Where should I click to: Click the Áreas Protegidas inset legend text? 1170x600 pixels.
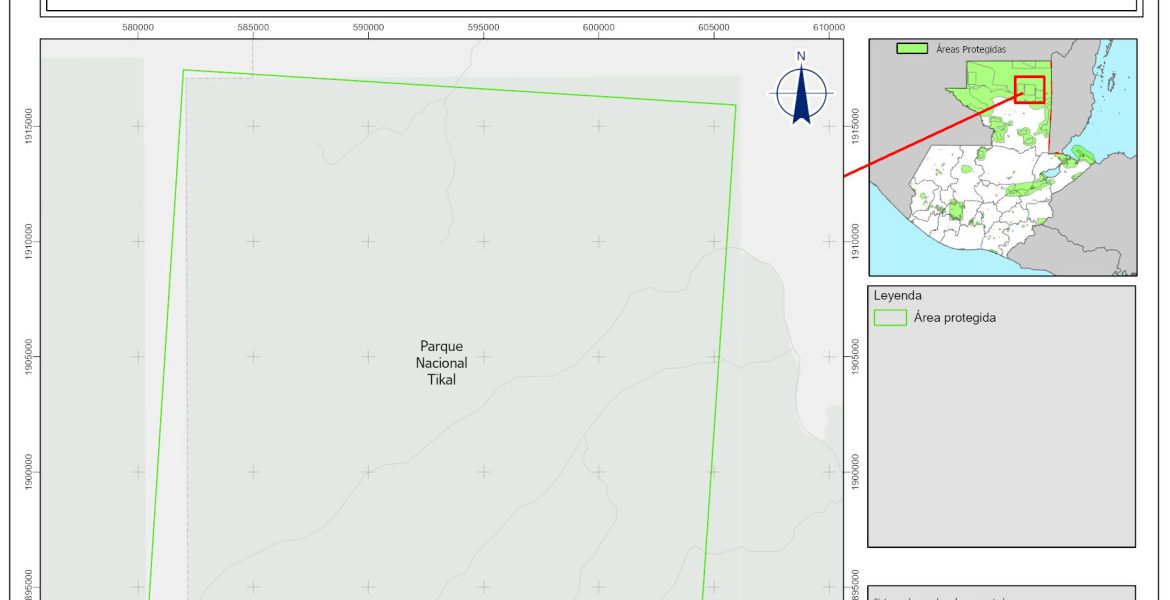pyautogui.click(x=970, y=48)
